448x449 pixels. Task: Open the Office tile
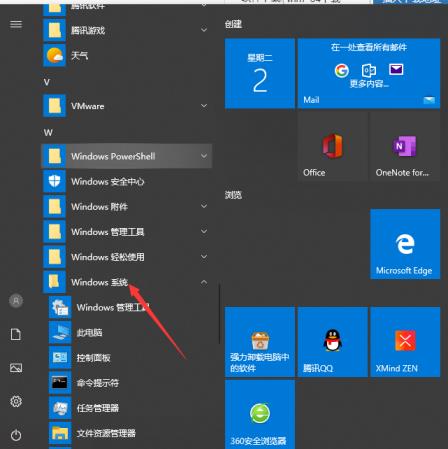coord(333,146)
